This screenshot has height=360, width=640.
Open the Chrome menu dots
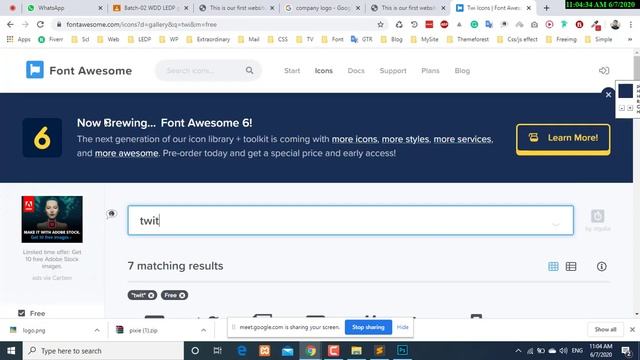631,24
